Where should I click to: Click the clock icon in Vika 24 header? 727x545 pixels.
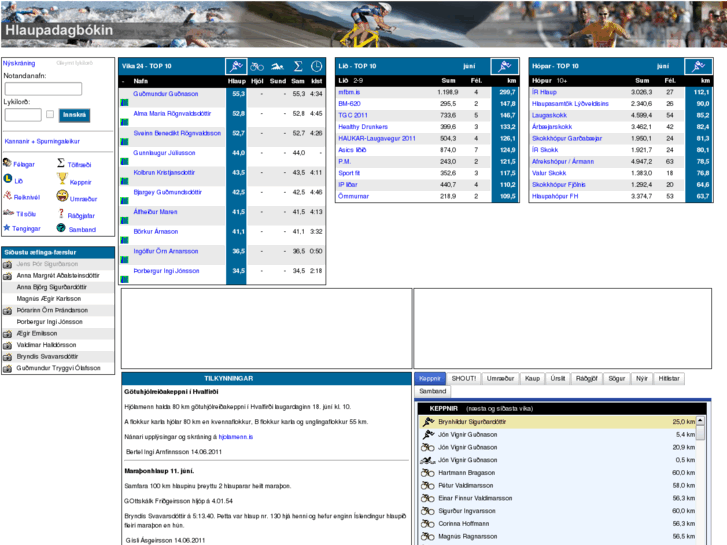316,66
